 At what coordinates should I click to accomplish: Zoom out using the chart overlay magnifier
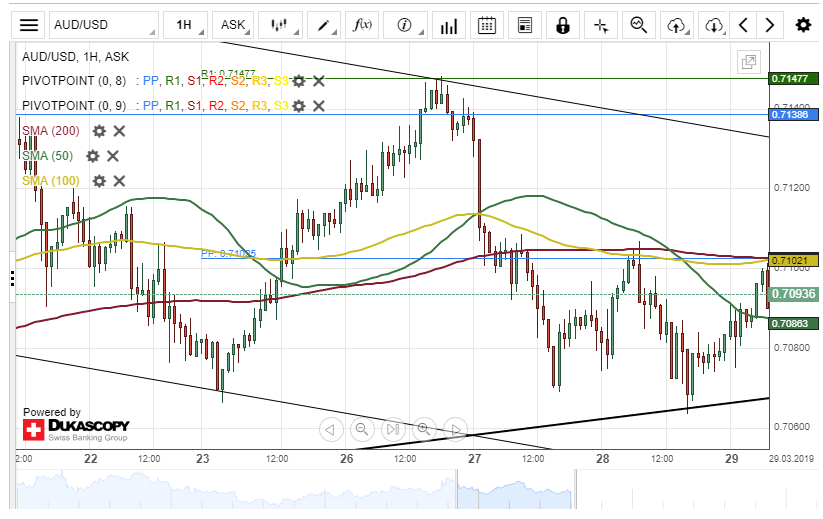pyautogui.click(x=362, y=430)
